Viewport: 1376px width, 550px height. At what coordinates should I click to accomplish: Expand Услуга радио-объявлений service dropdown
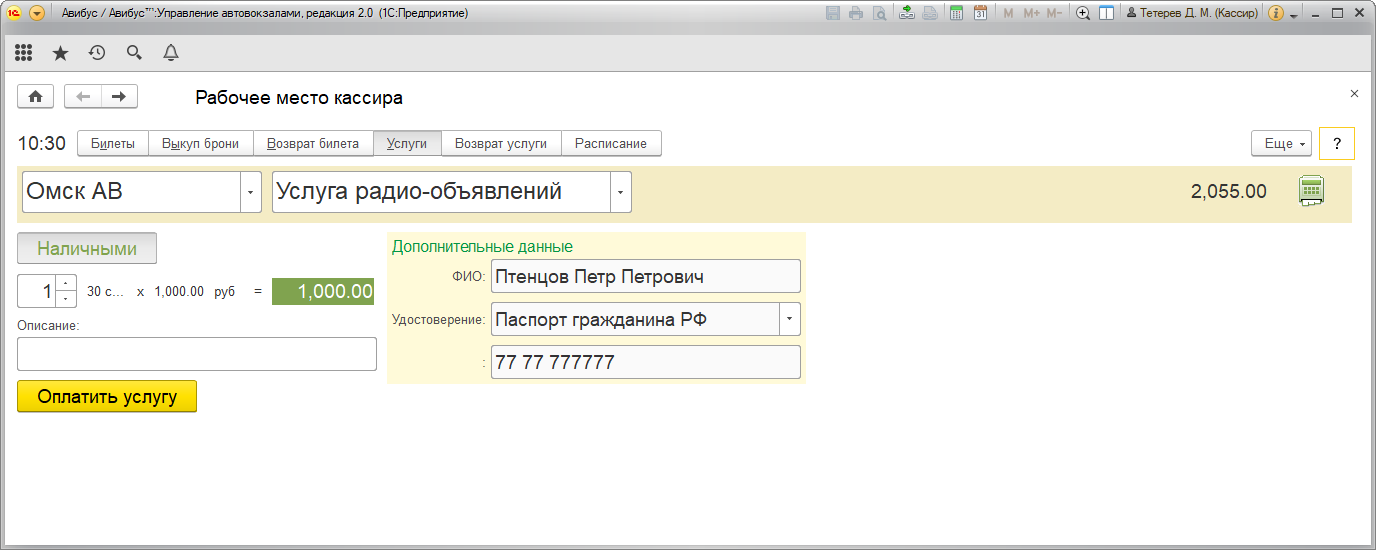click(x=621, y=193)
